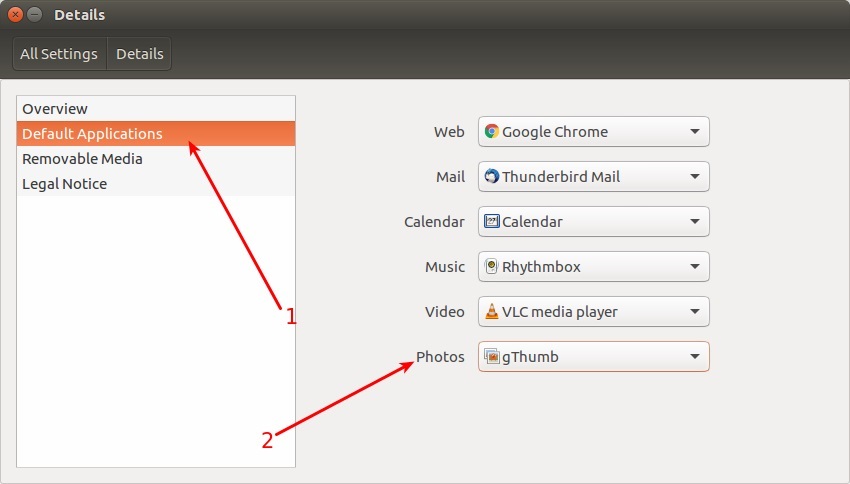This screenshot has width=850, height=484.
Task: Click the Details button in the toolbar
Action: 139,54
